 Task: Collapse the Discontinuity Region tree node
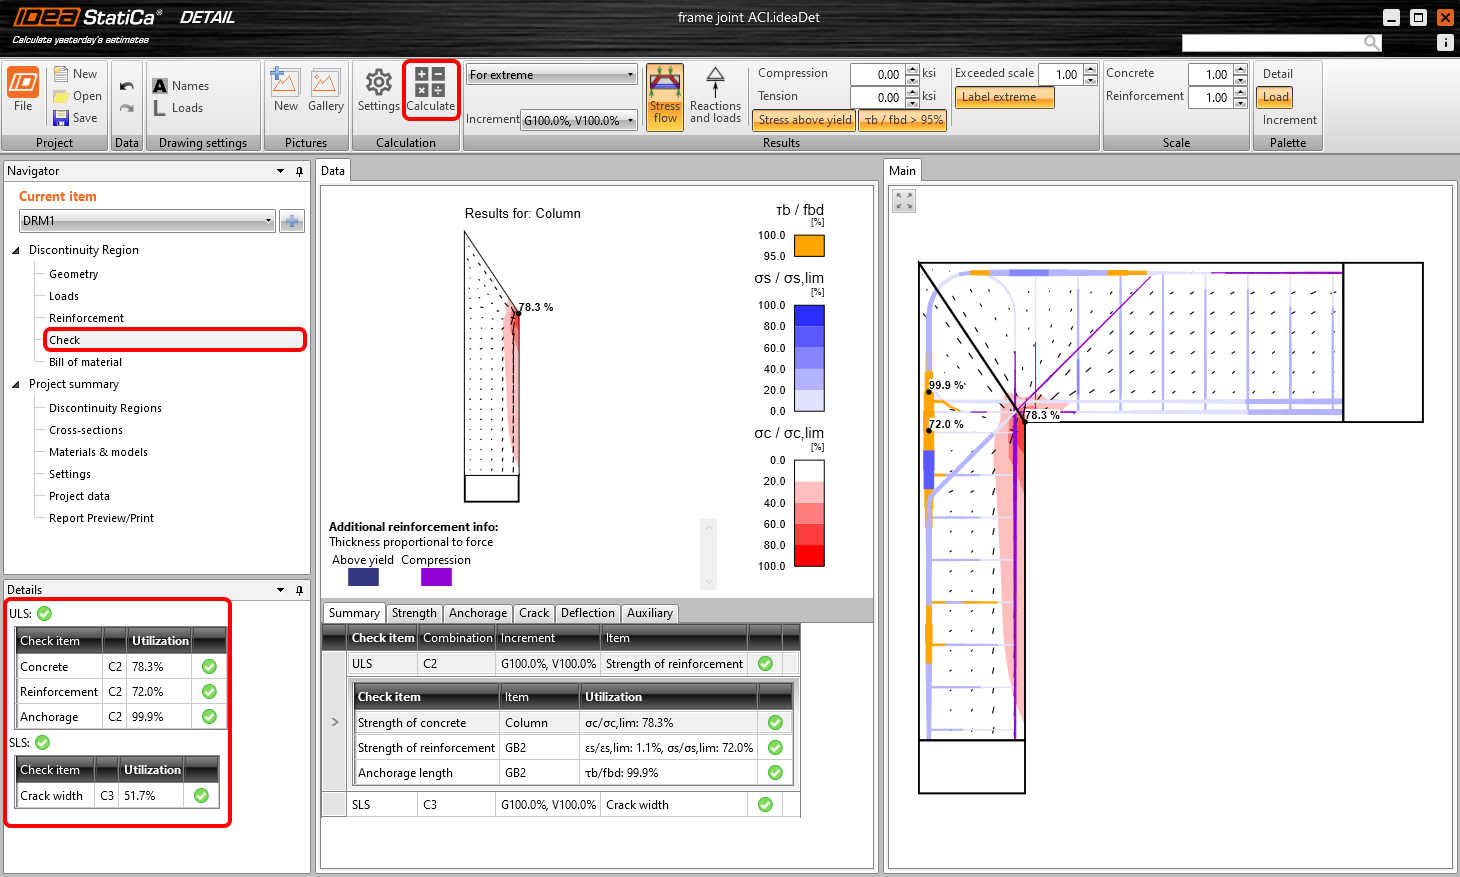click(16, 250)
